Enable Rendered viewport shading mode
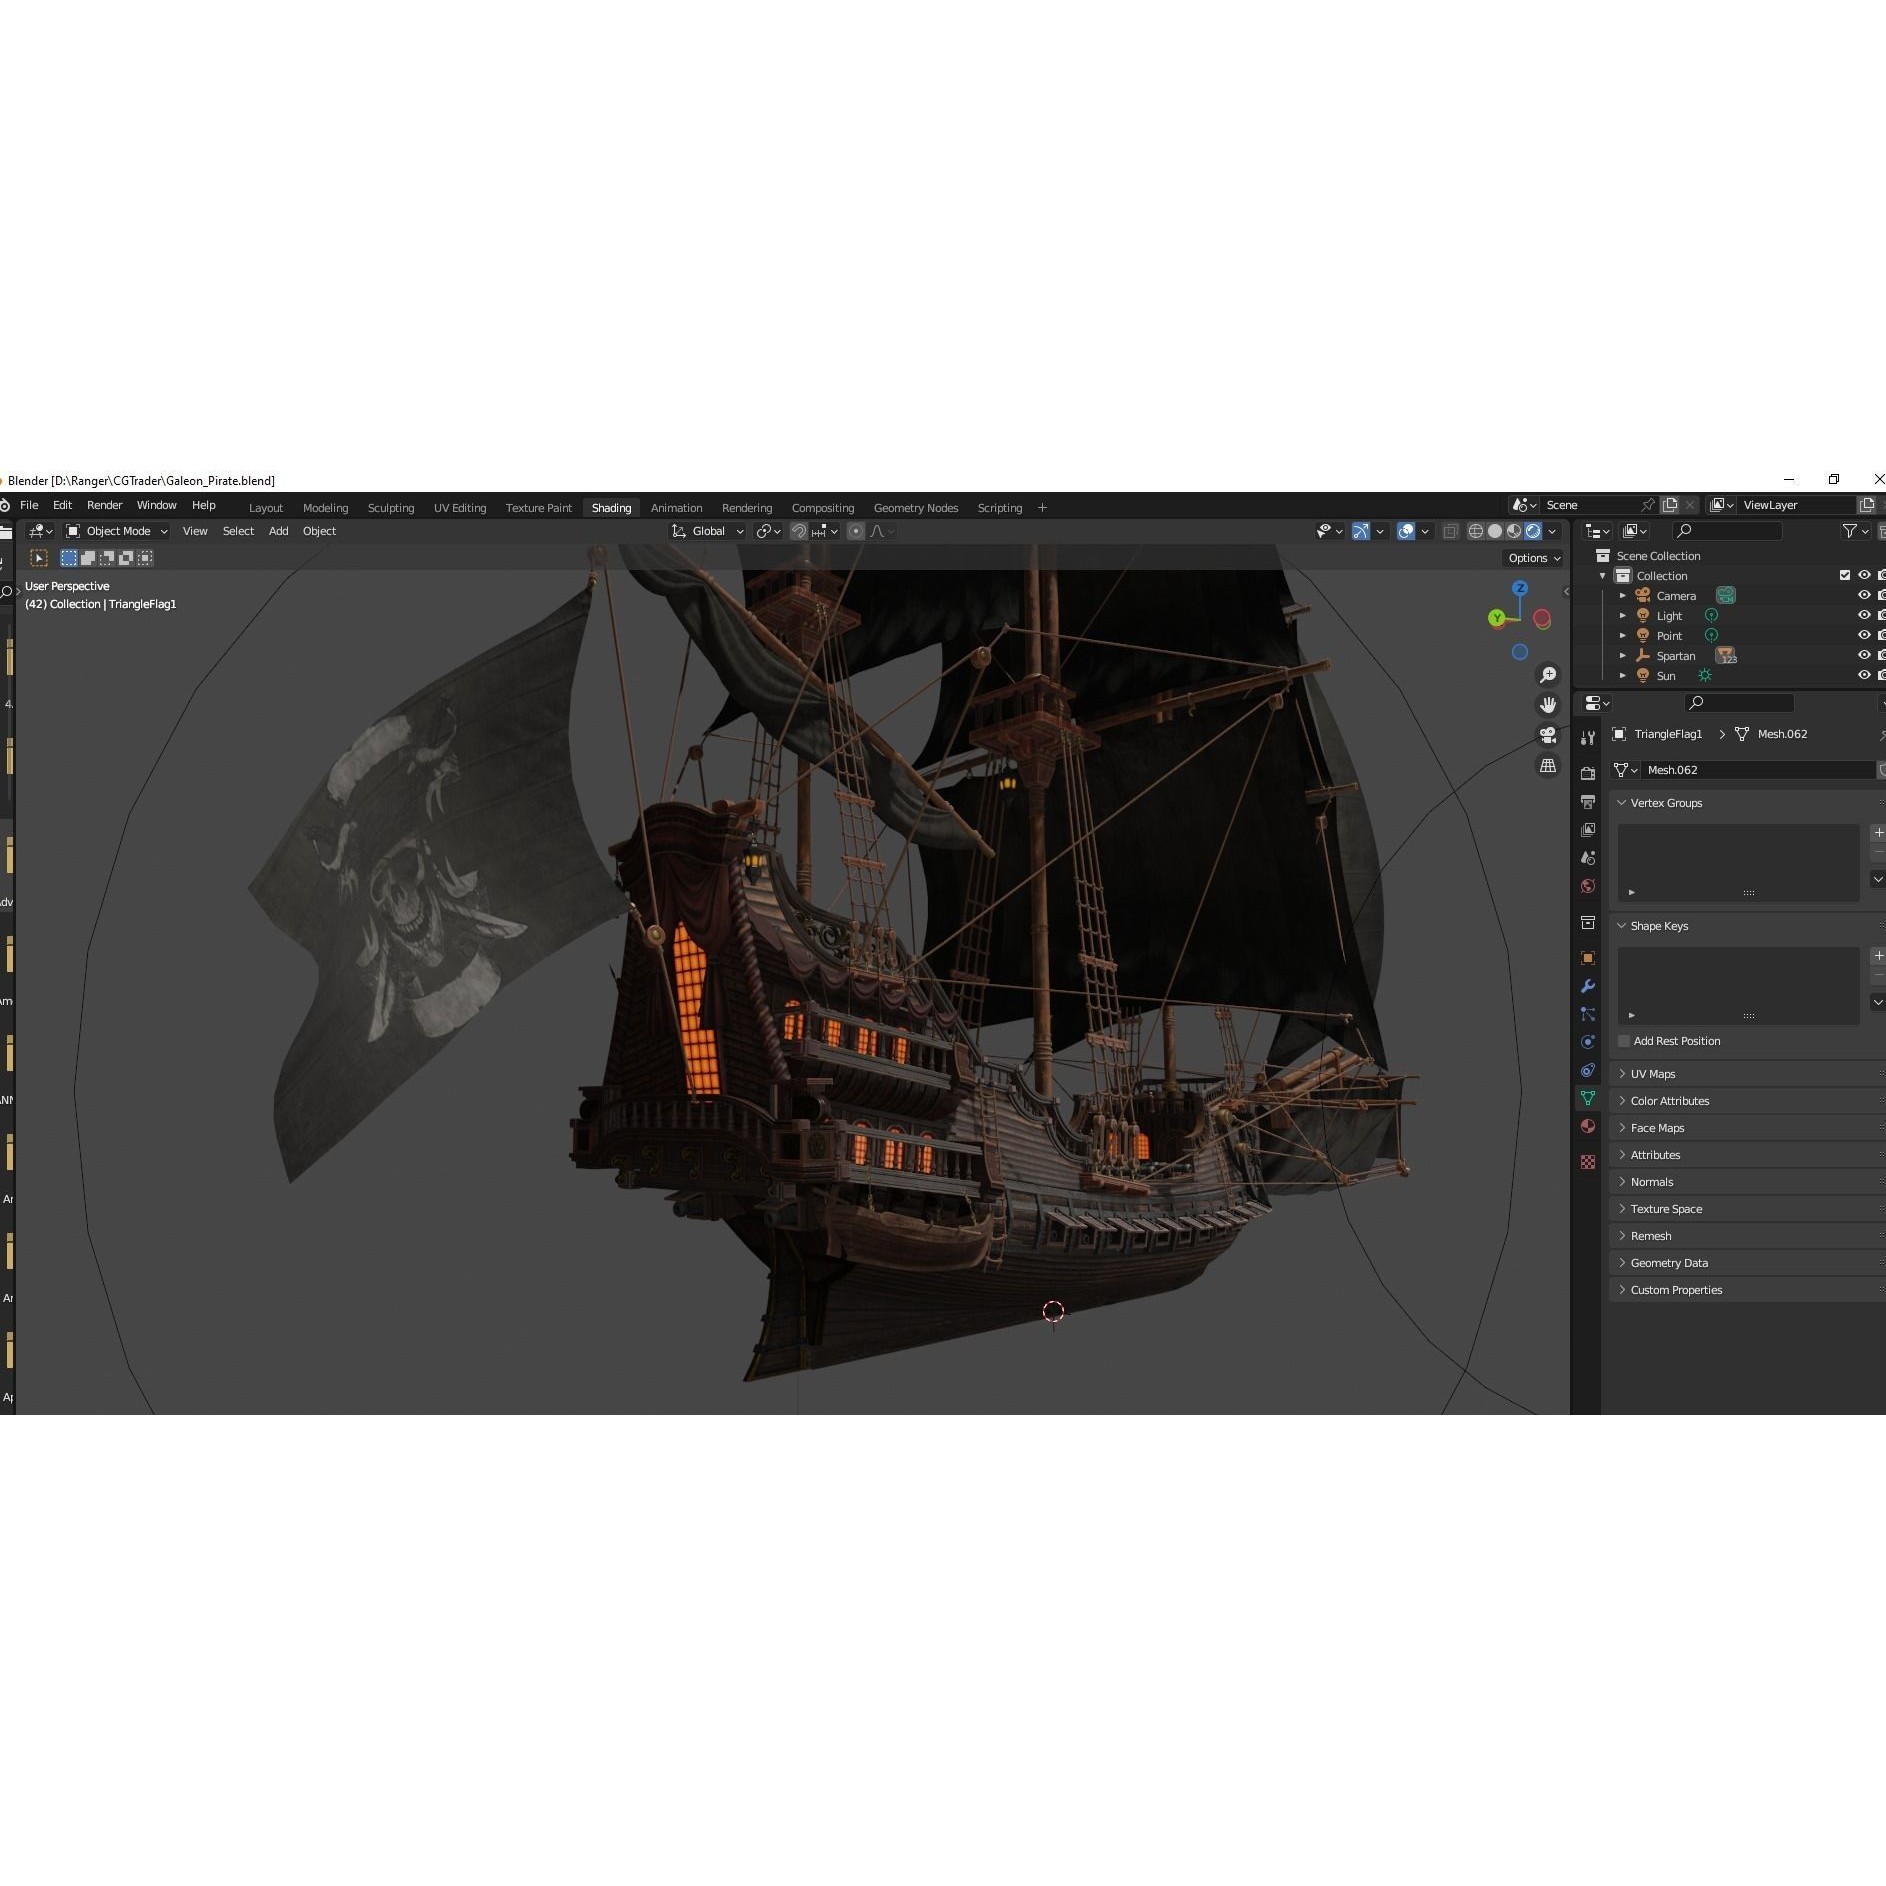This screenshot has height=1886, width=1886. point(1533,531)
